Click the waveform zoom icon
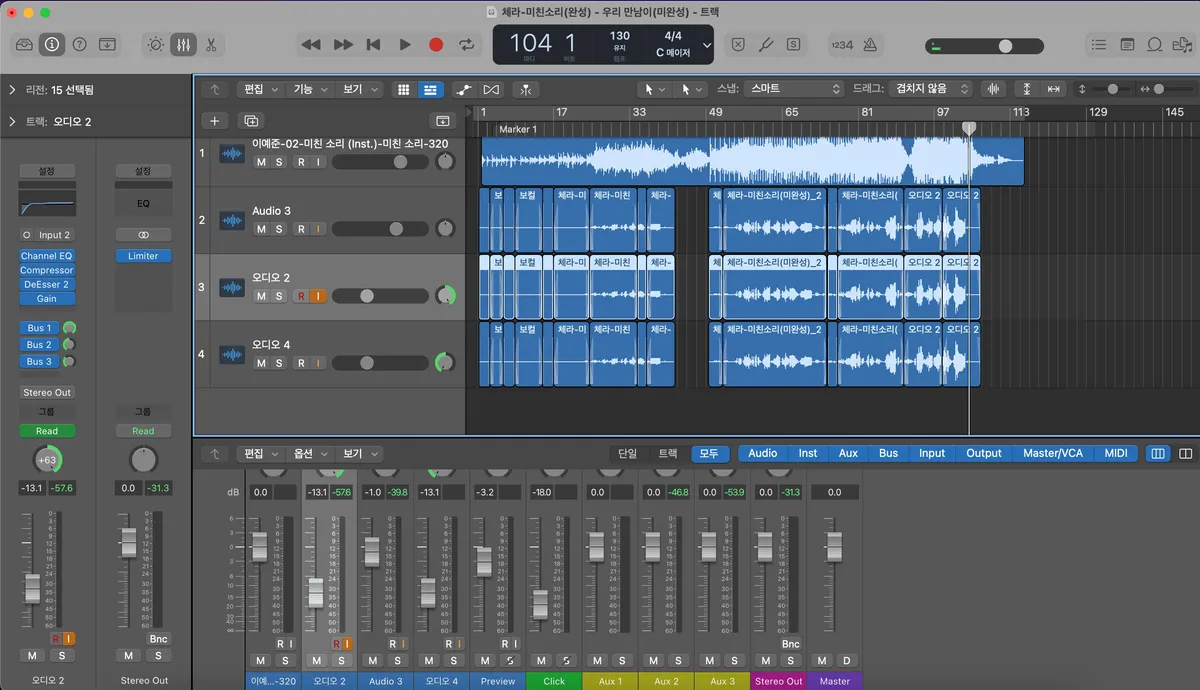The width and height of the screenshot is (1200, 690). 993,89
